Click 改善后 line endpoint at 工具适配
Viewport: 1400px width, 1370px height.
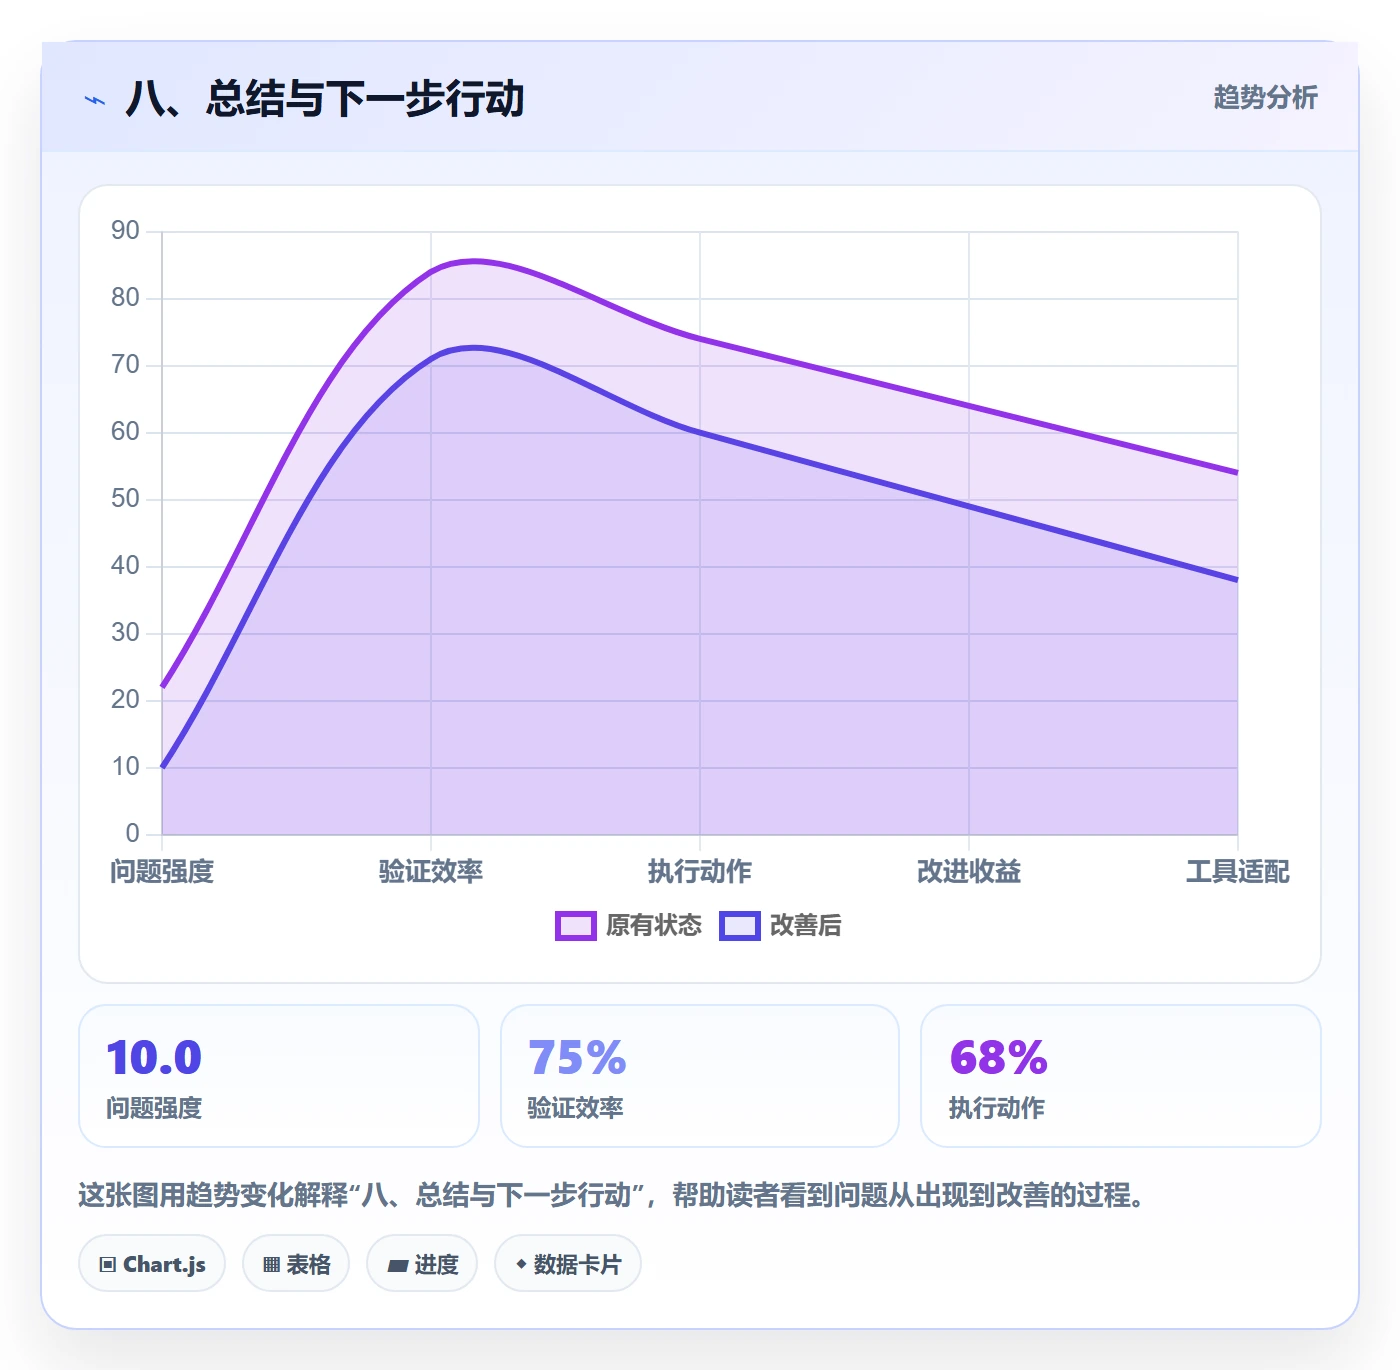[1237, 580]
